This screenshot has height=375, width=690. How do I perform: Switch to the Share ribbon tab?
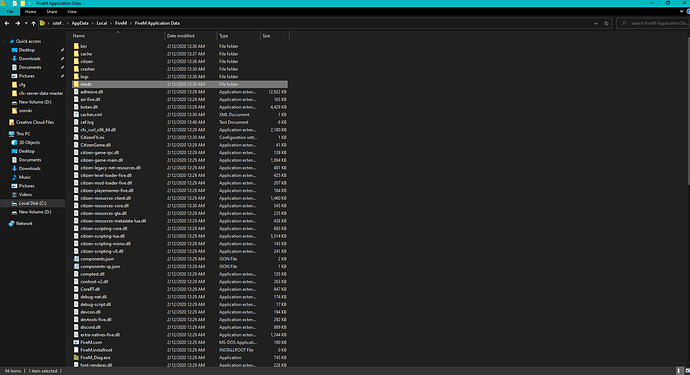pyautogui.click(x=51, y=12)
